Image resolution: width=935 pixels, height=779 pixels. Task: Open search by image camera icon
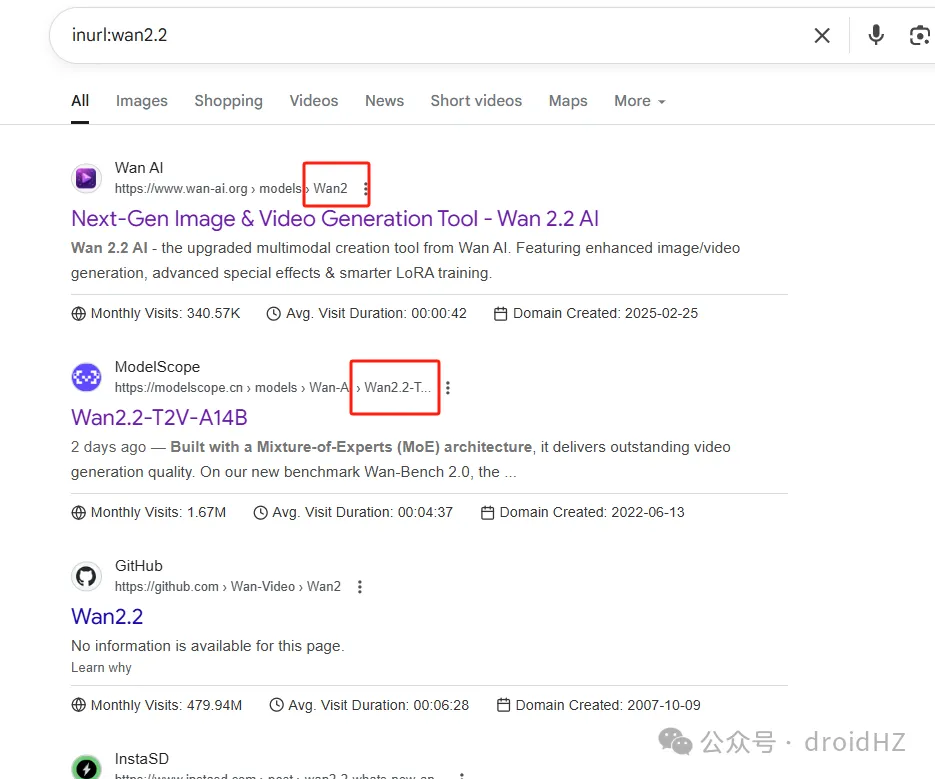click(x=919, y=36)
